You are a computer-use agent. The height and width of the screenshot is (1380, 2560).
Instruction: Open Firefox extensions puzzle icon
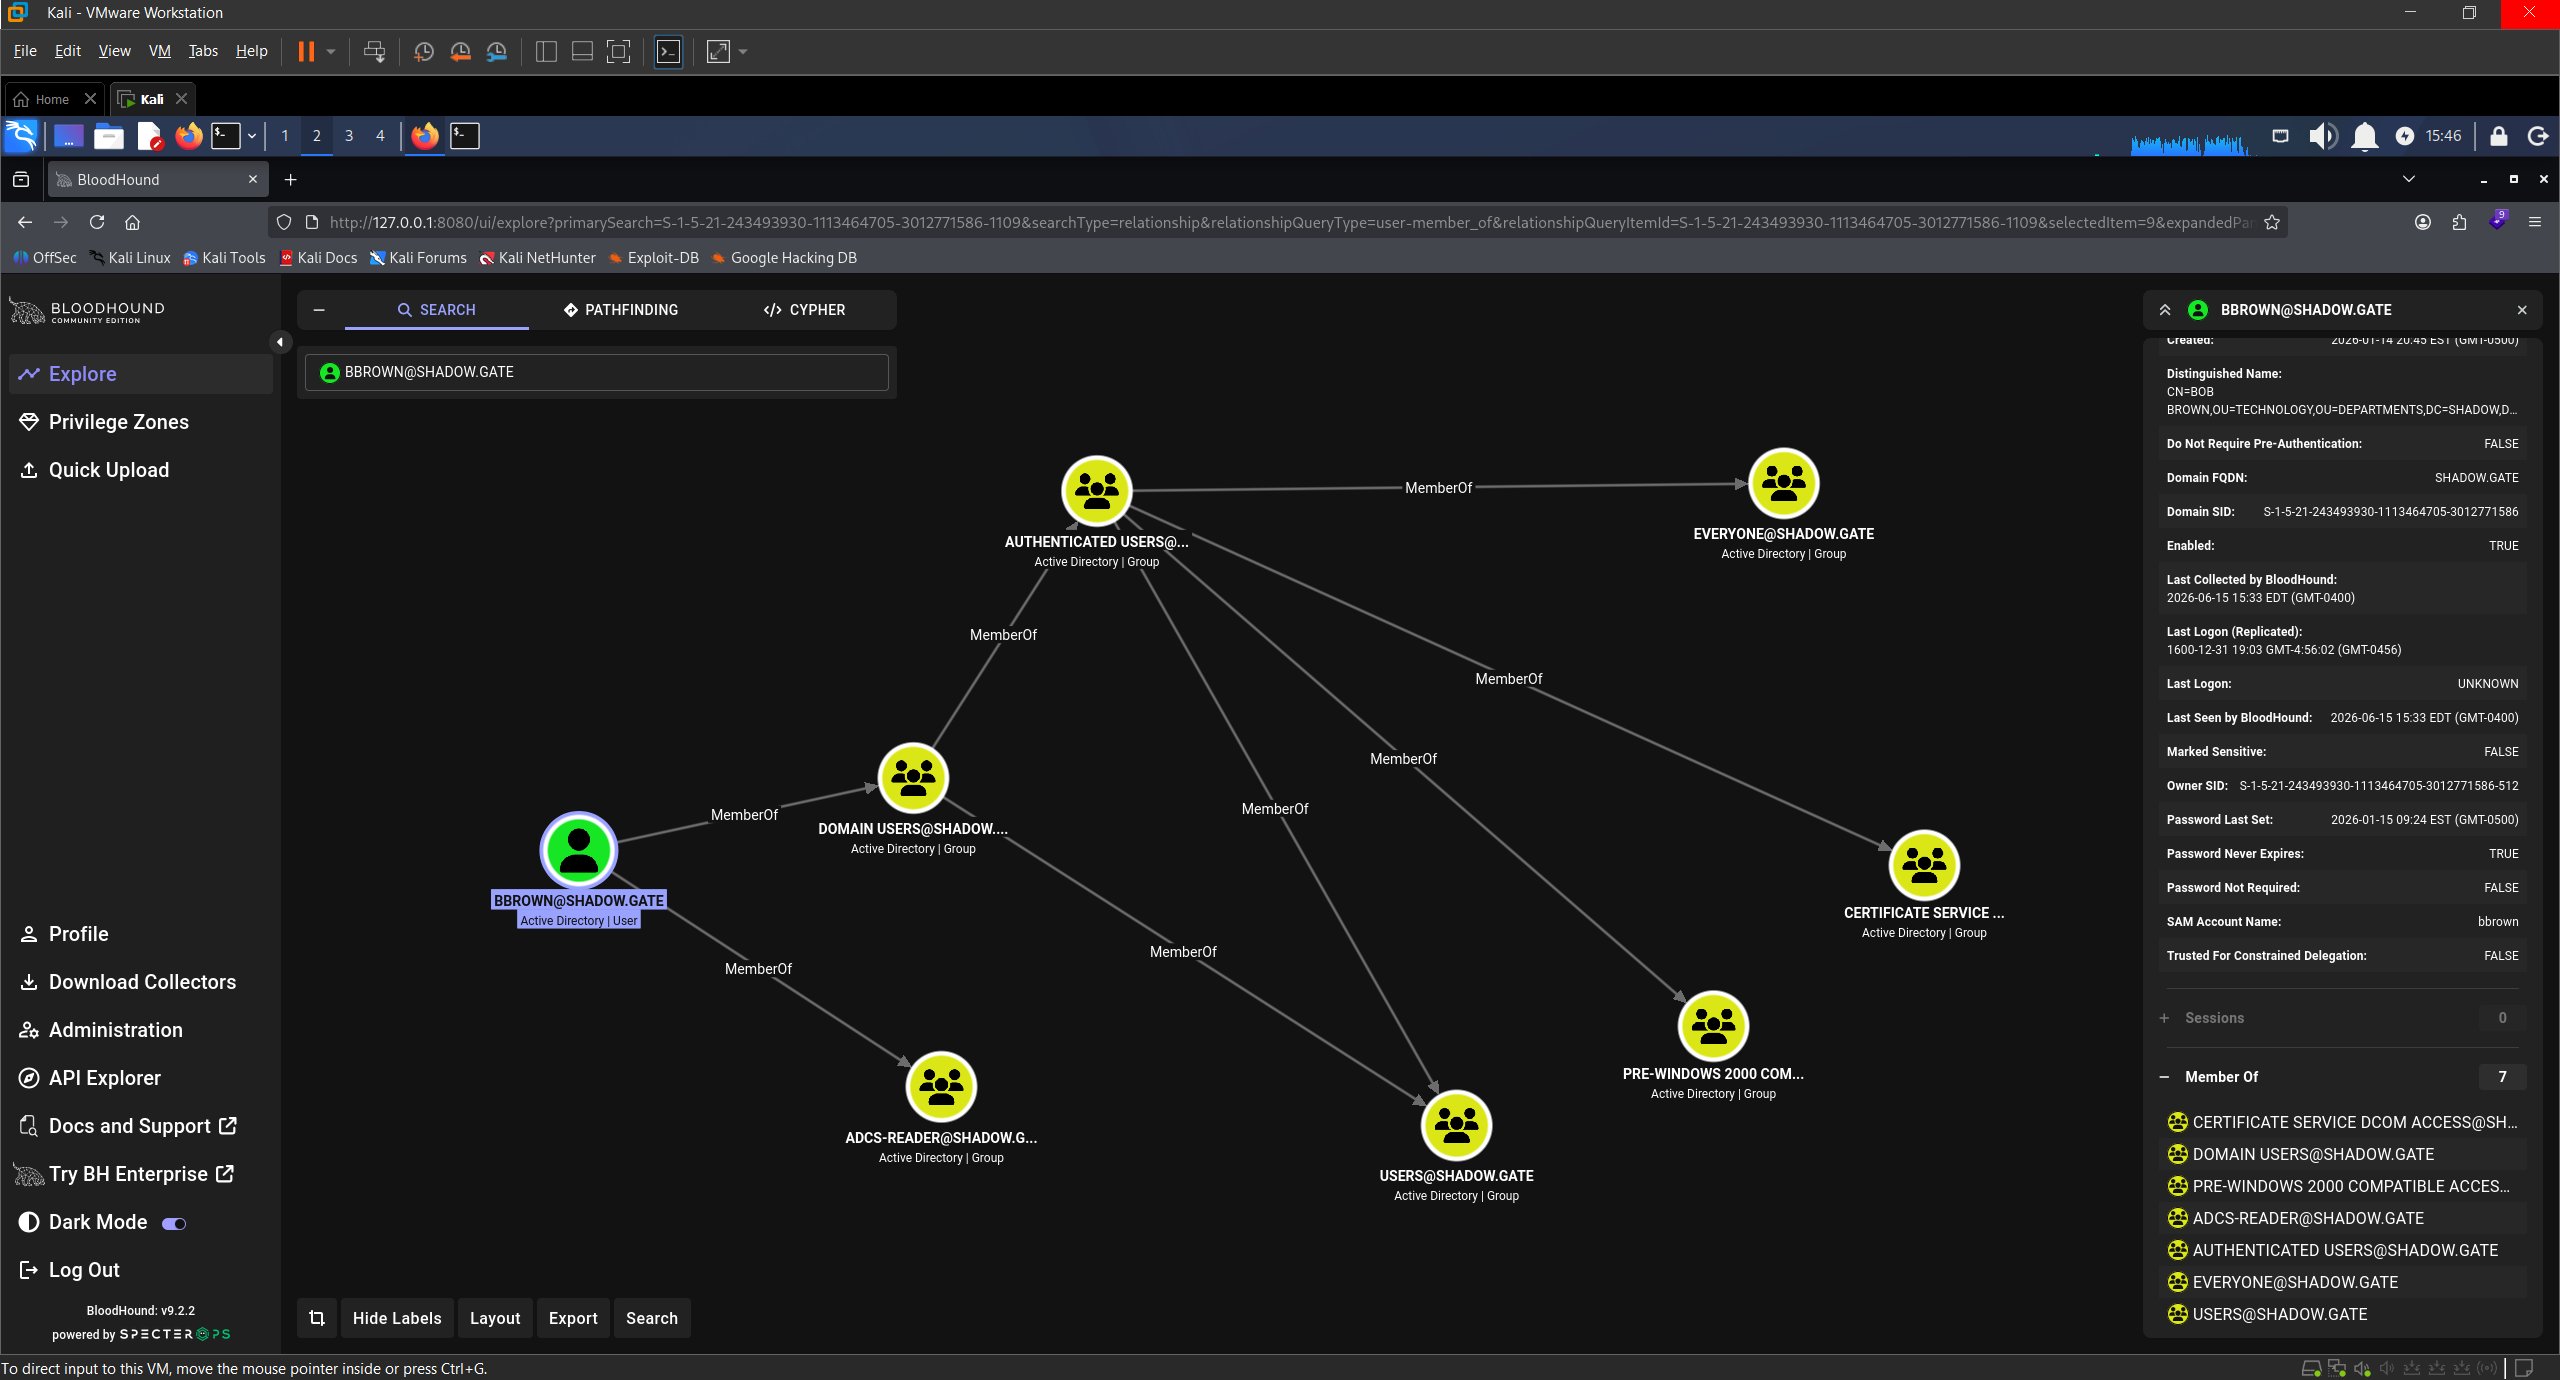tap(2460, 222)
